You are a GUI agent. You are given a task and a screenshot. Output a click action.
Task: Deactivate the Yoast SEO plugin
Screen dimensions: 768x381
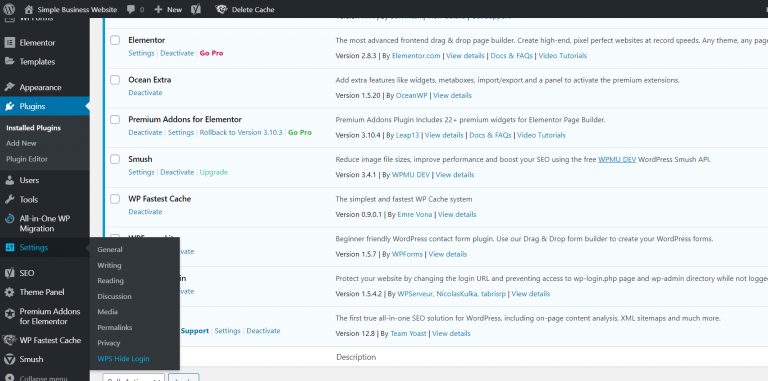coord(263,331)
